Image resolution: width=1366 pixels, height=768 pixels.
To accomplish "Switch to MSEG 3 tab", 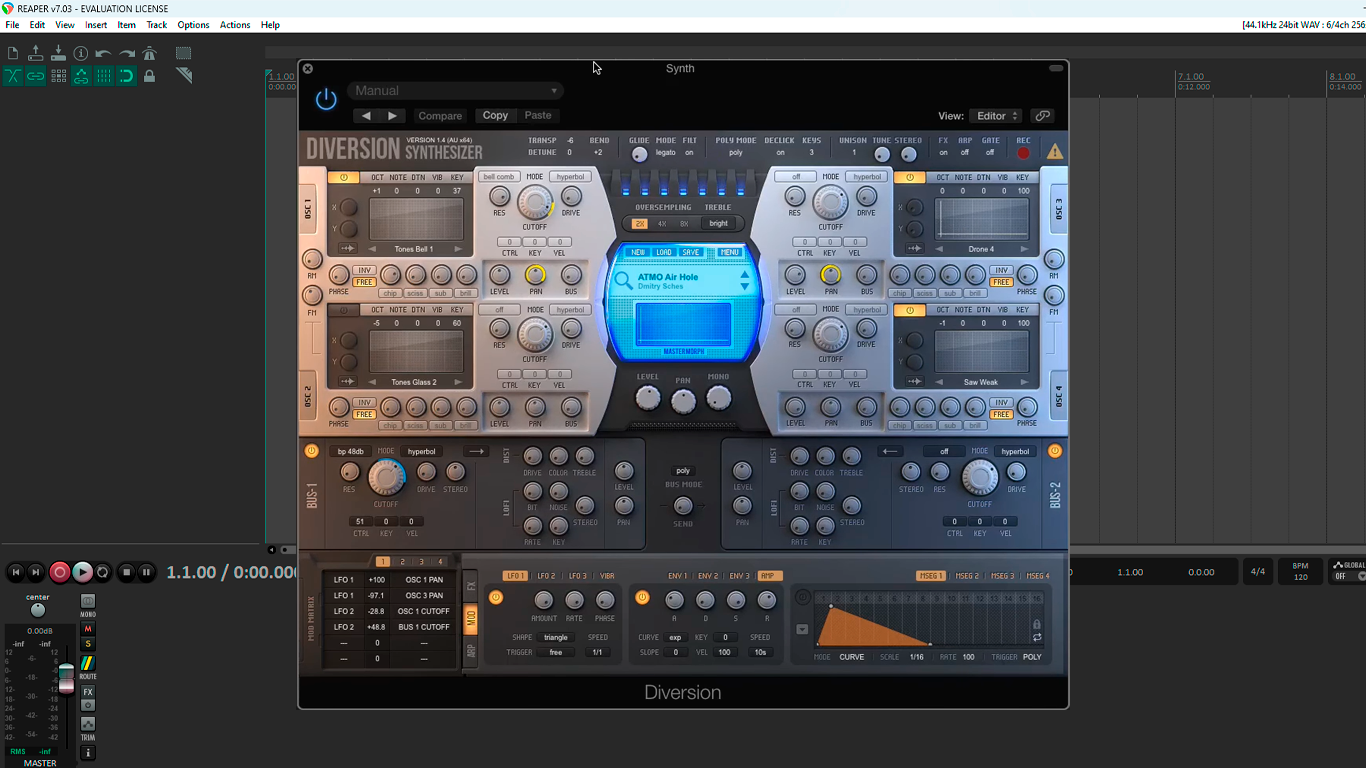I will [1003, 576].
